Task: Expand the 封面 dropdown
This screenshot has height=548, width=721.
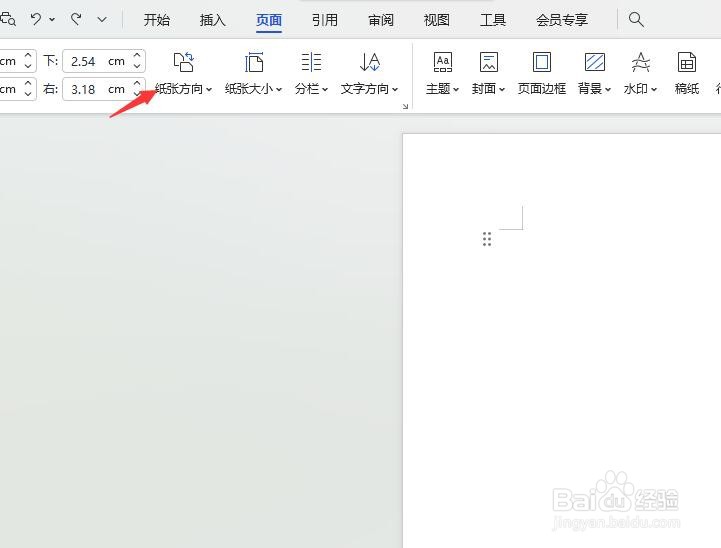Action: click(502, 89)
